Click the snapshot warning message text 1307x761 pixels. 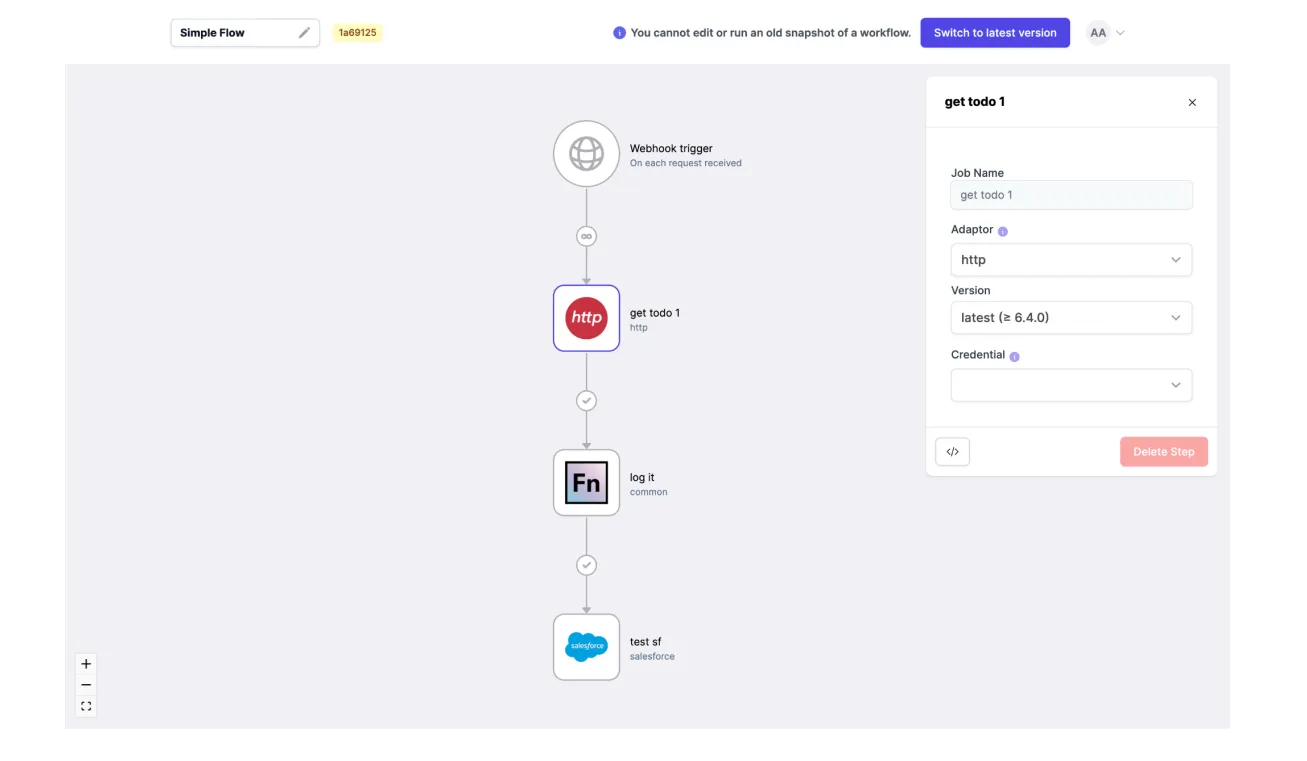pyautogui.click(x=771, y=33)
